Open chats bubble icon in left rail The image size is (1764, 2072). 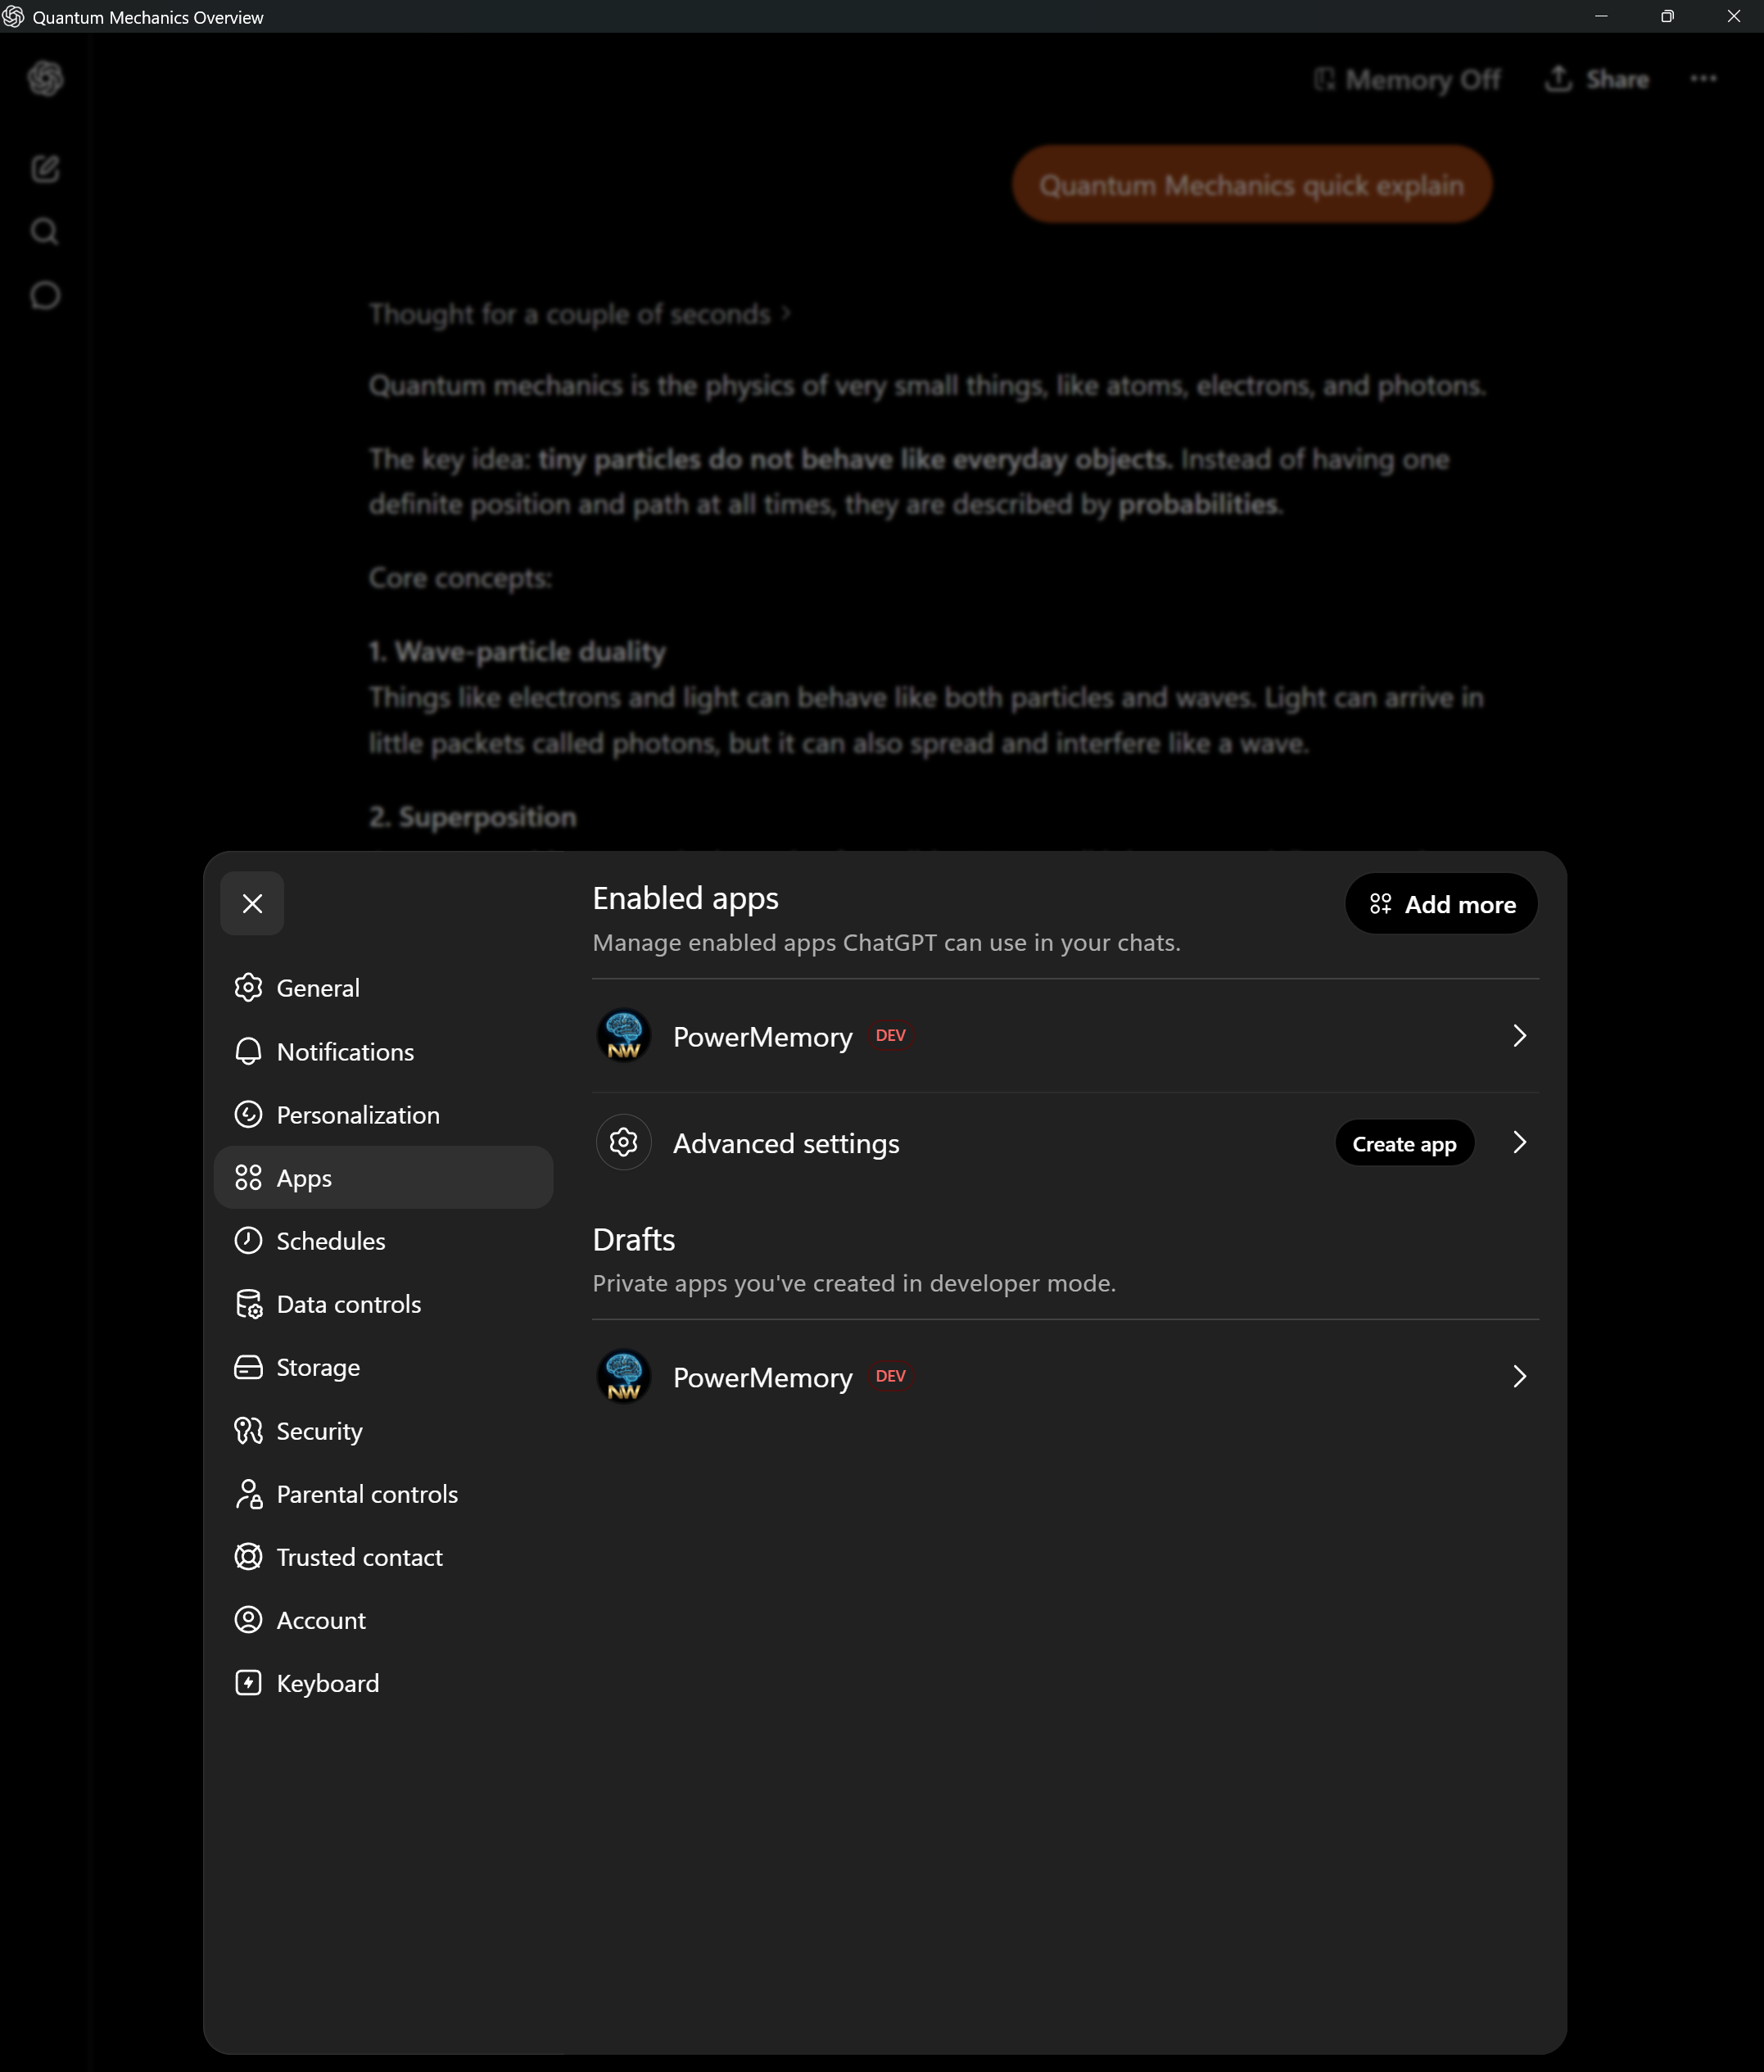click(45, 296)
